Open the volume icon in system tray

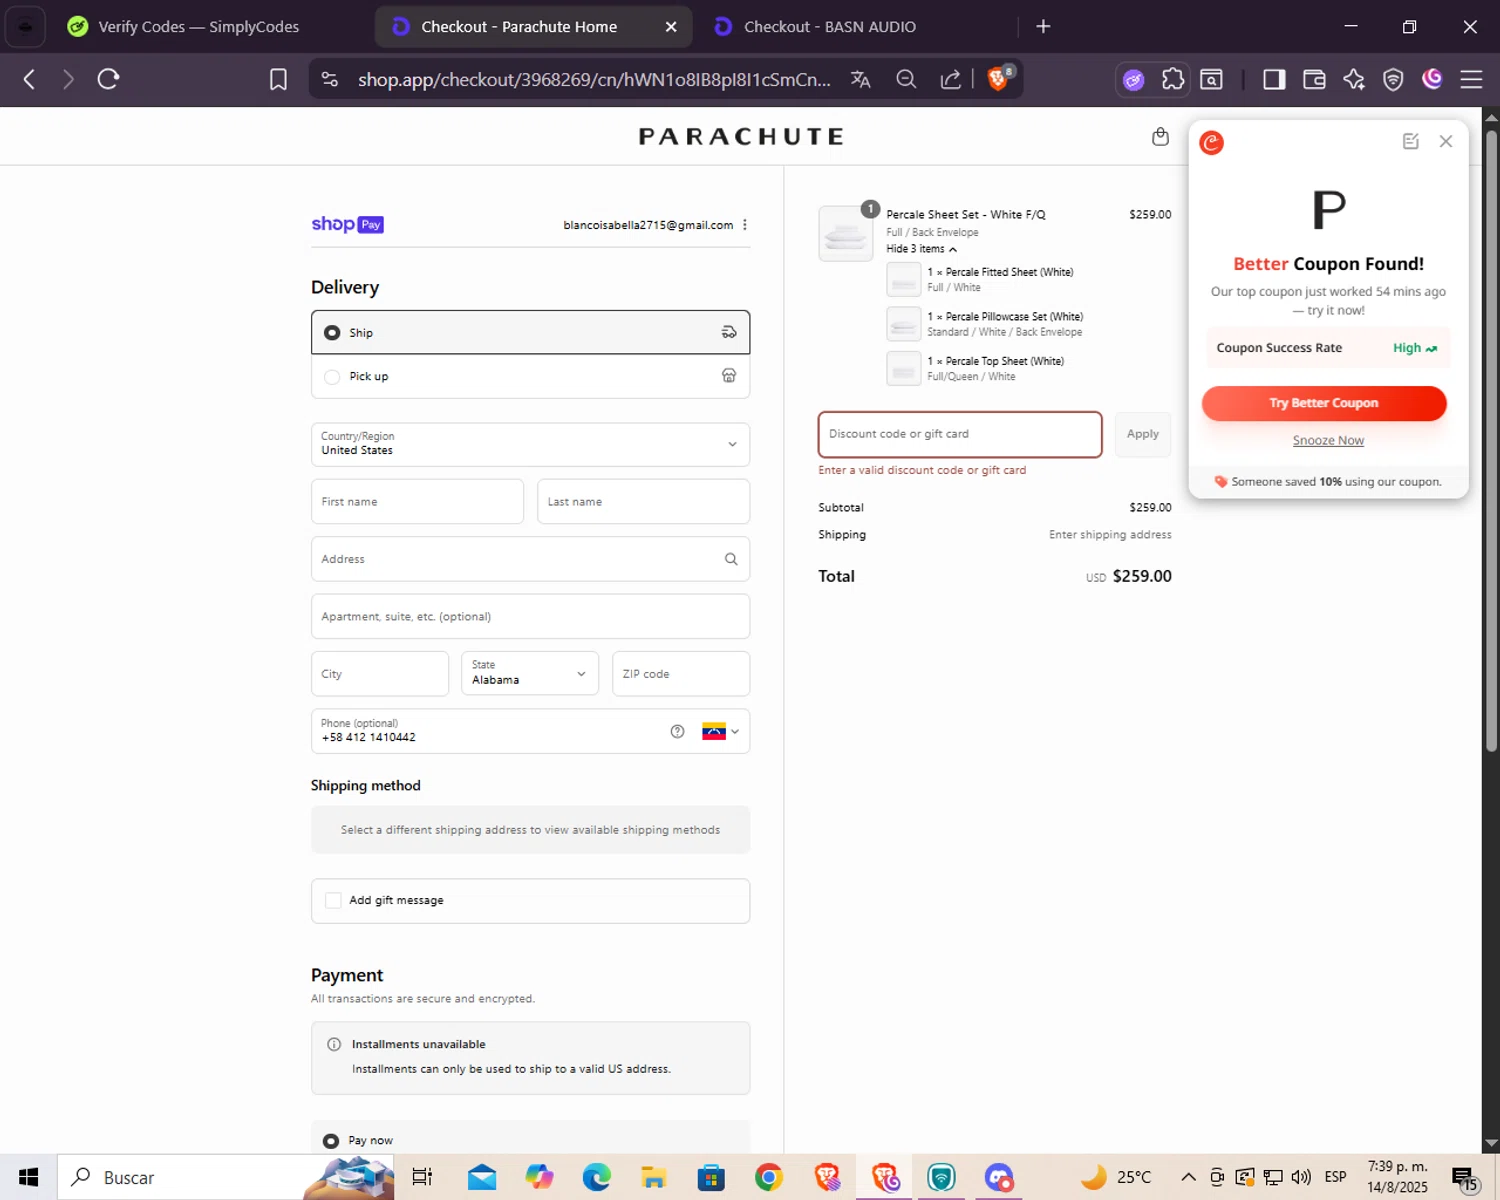pos(1301,1177)
